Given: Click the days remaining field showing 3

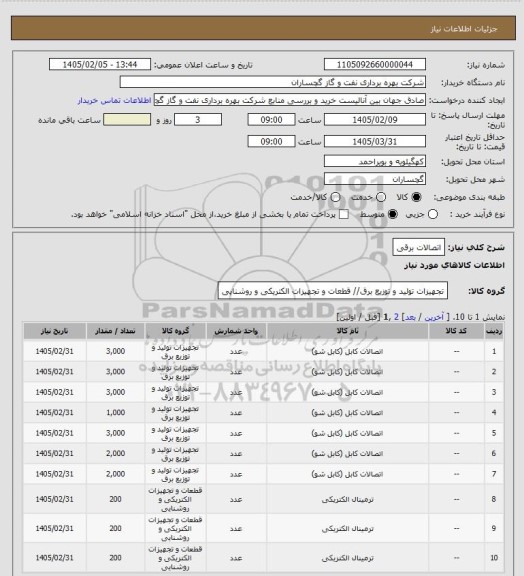Looking at the screenshot, I should coord(198,120).
